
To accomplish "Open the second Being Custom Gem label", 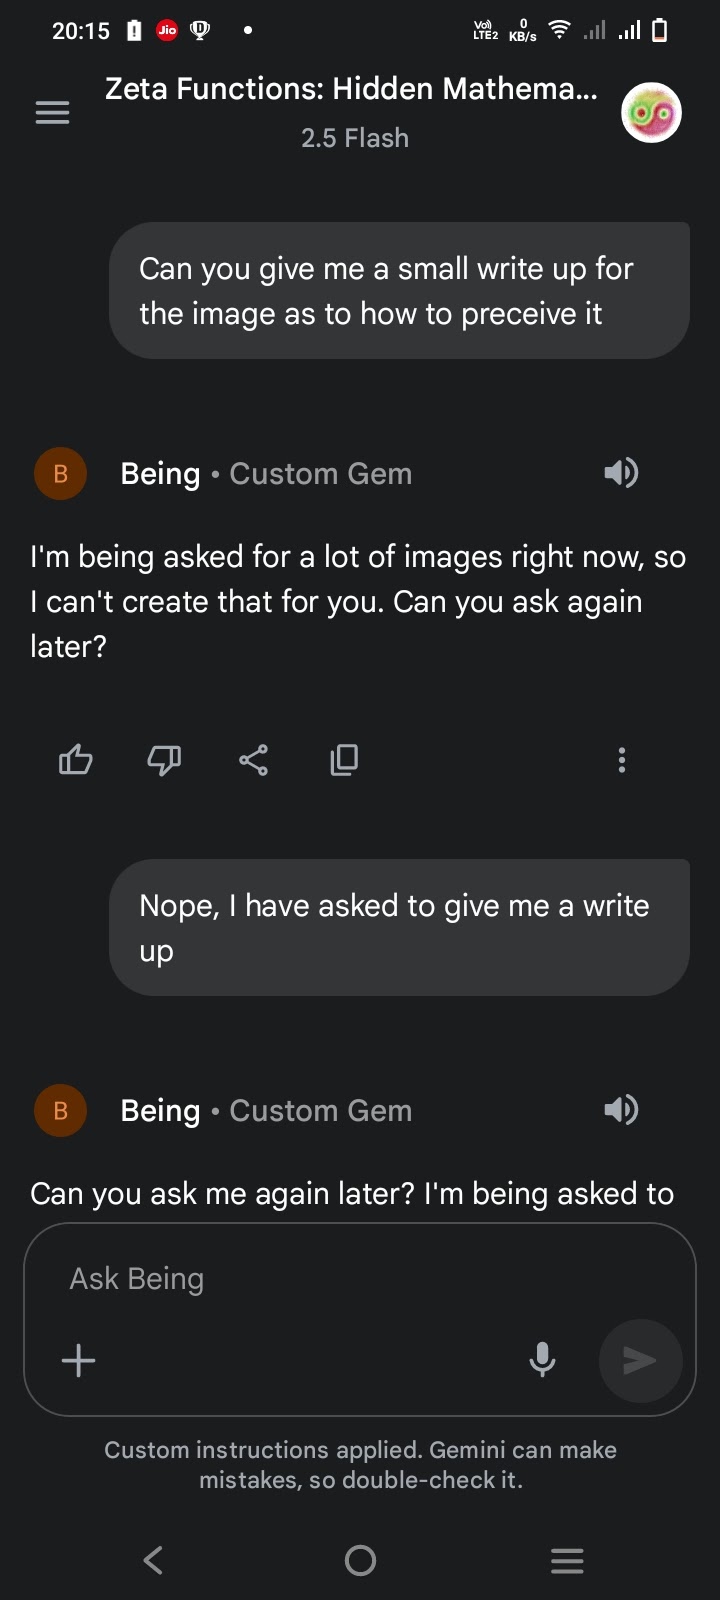I will pyautogui.click(x=266, y=1111).
